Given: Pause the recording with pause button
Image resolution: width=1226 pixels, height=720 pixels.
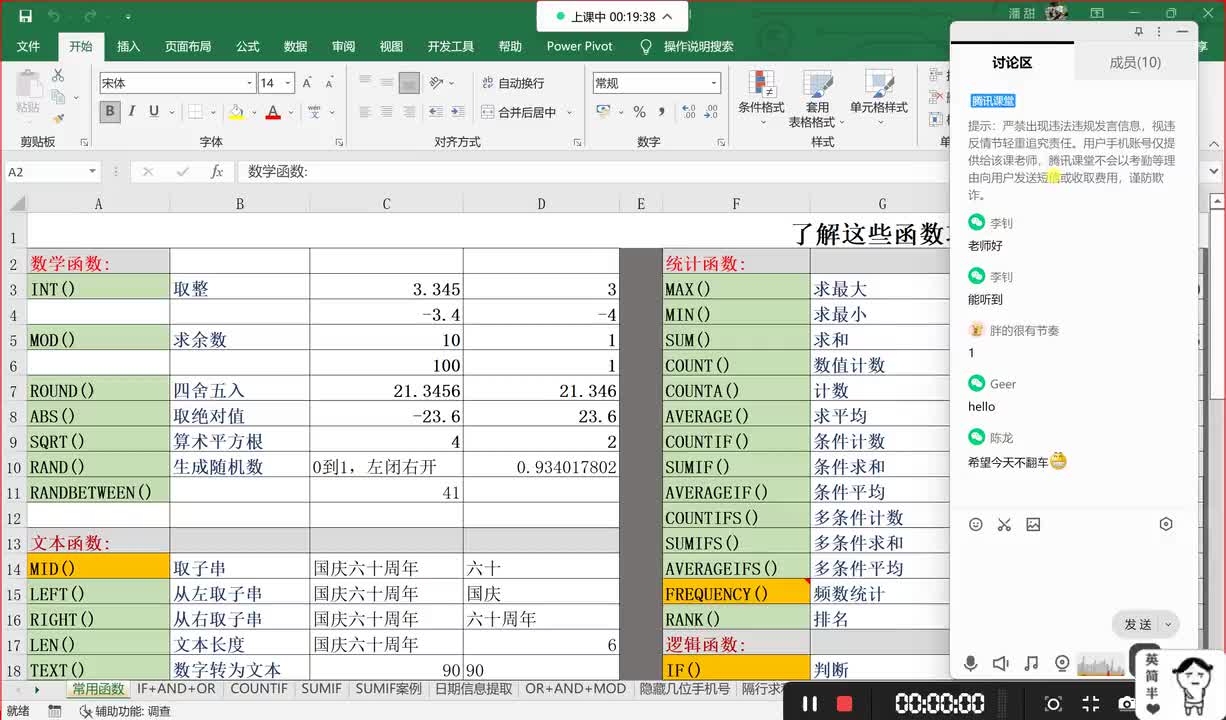Looking at the screenshot, I should point(811,703).
